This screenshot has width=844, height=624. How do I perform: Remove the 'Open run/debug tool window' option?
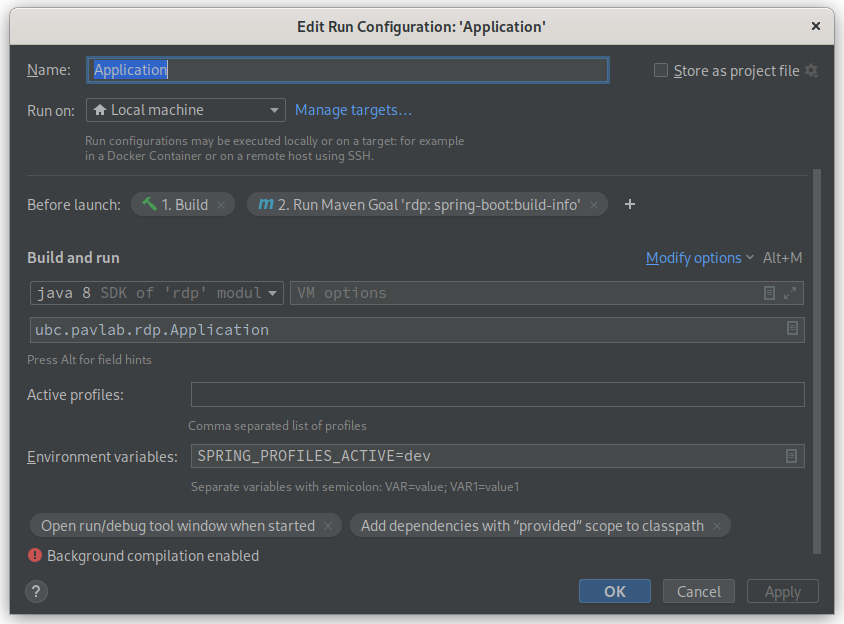(328, 525)
